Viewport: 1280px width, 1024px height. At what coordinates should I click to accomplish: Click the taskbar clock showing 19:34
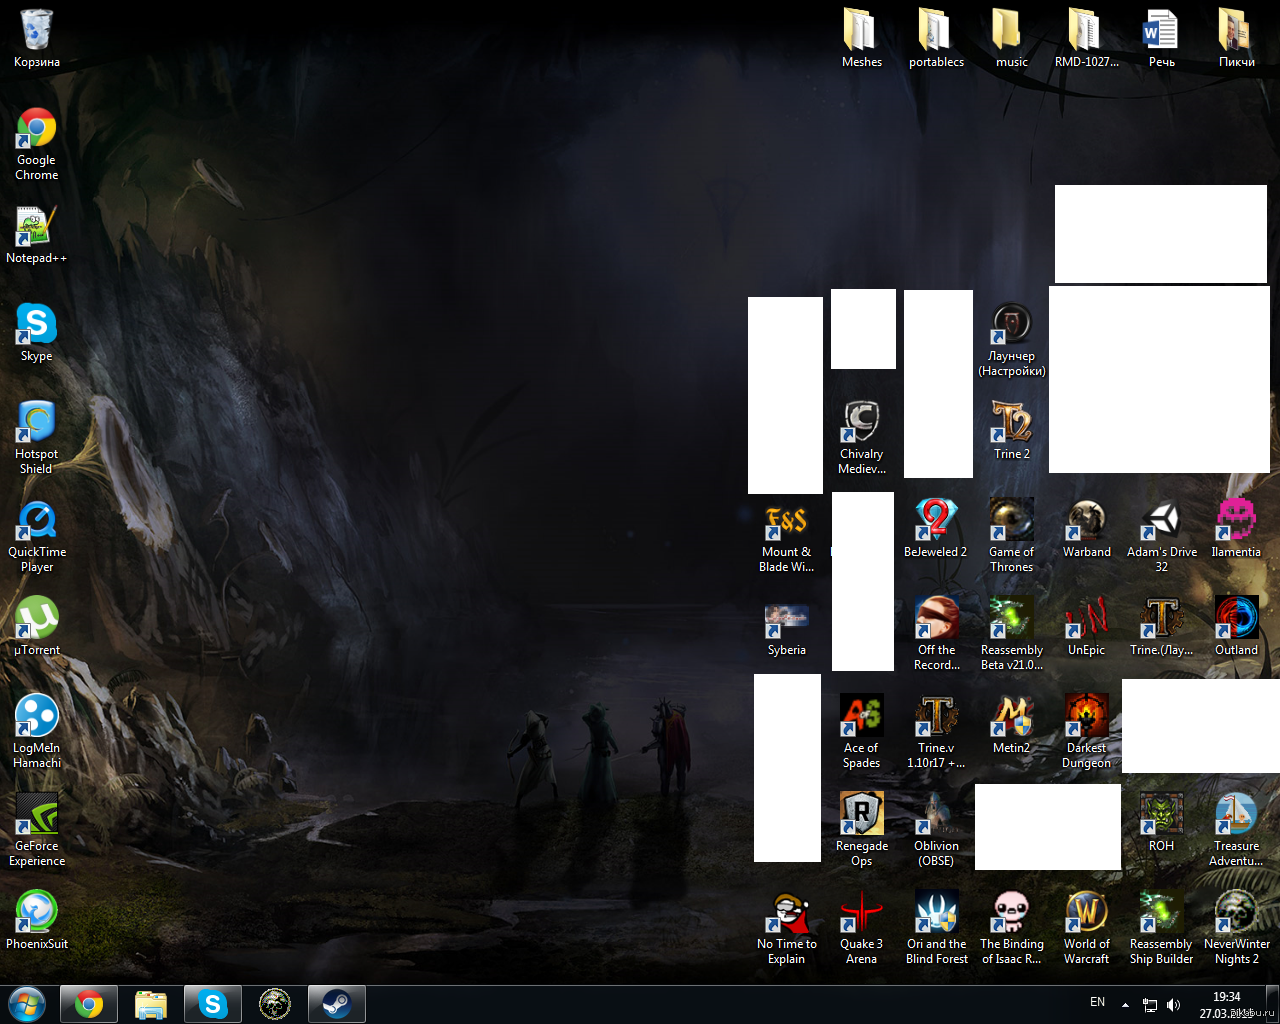coord(1226,1004)
